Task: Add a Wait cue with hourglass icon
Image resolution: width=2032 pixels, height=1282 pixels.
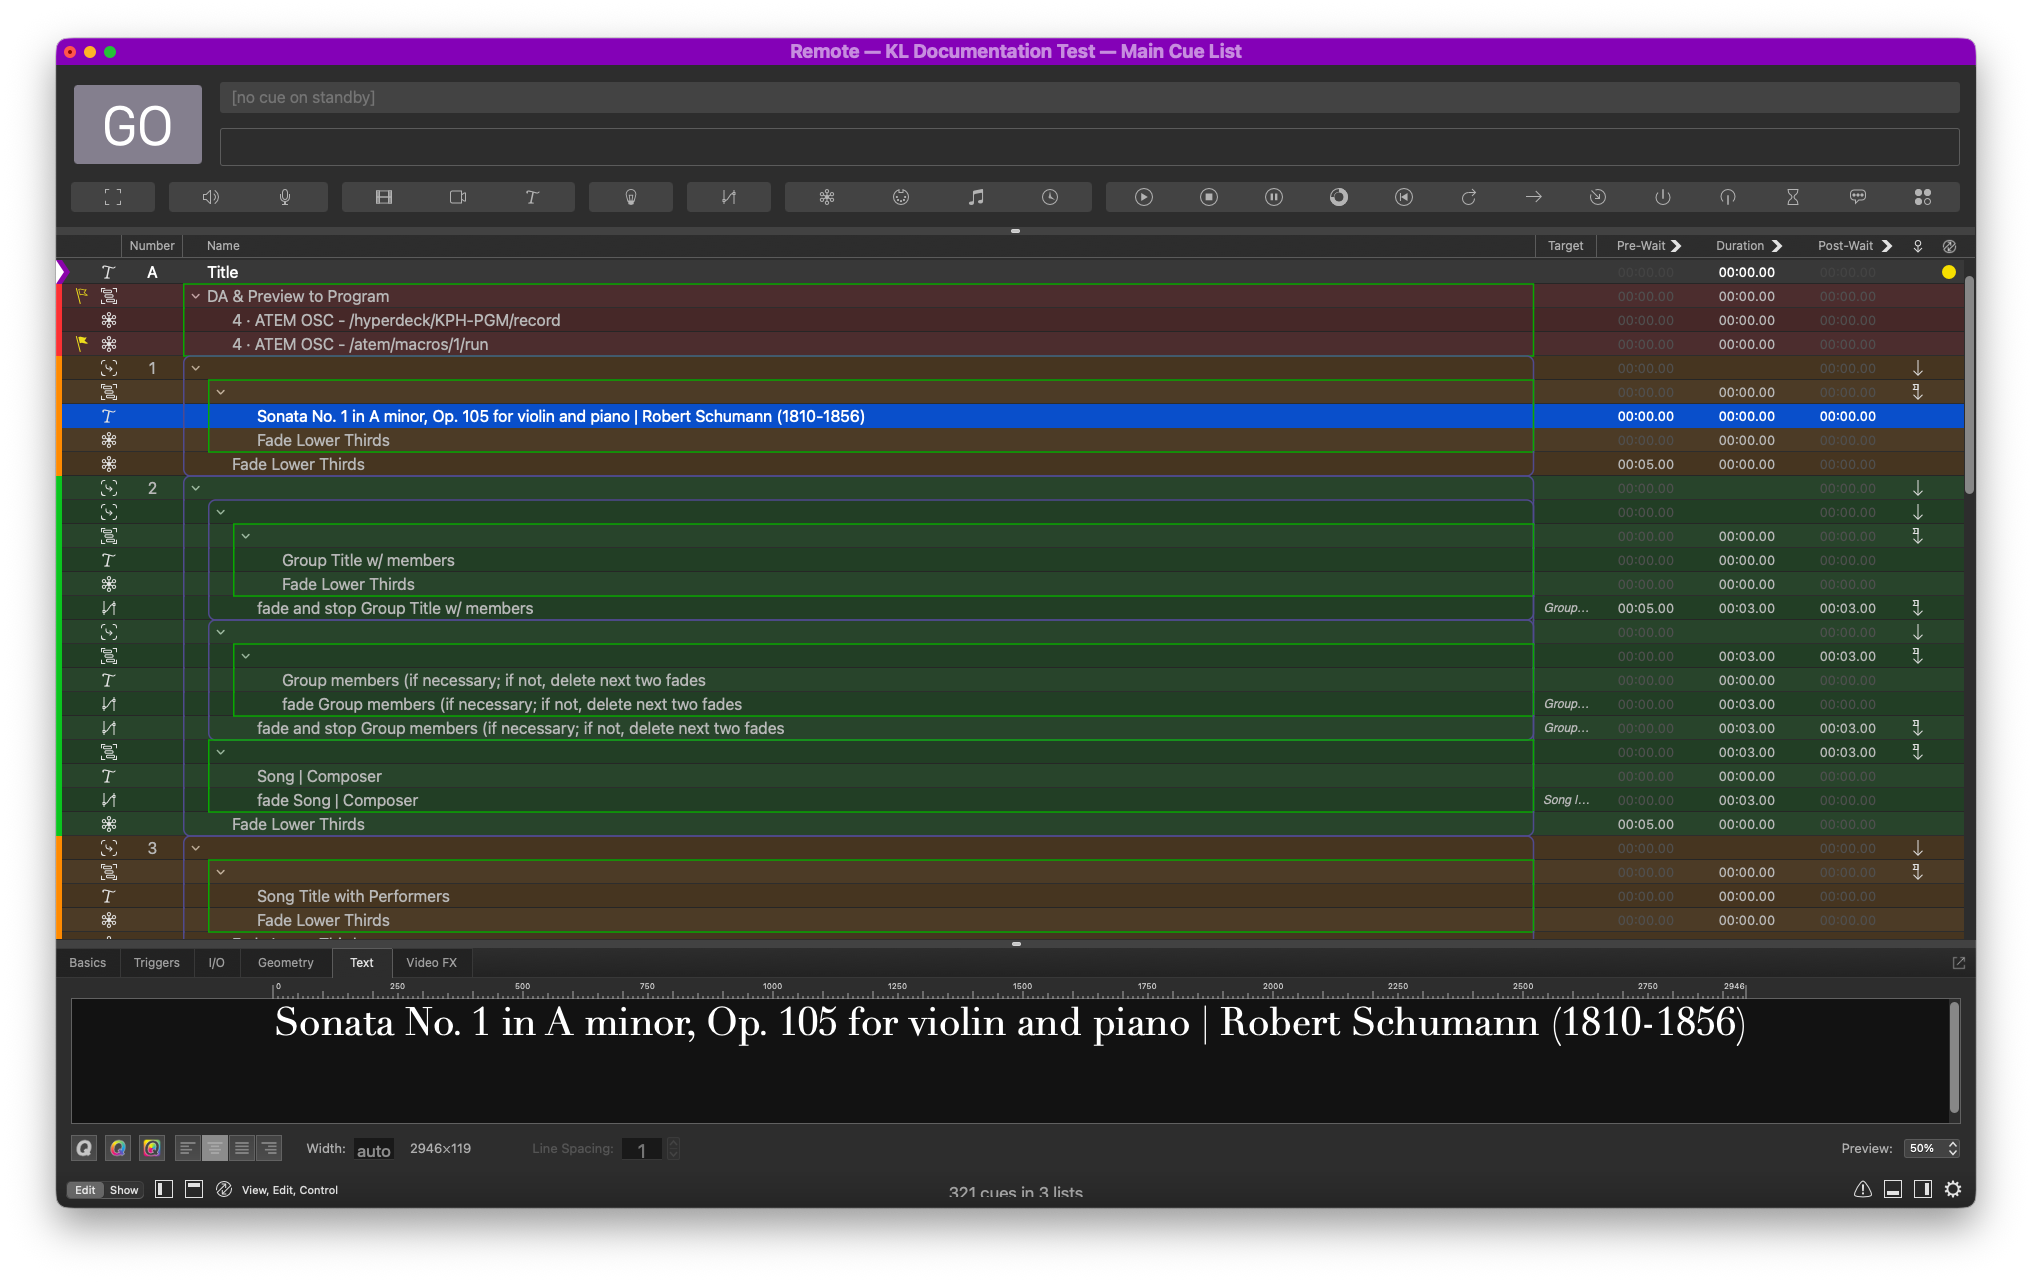Action: 1793,197
